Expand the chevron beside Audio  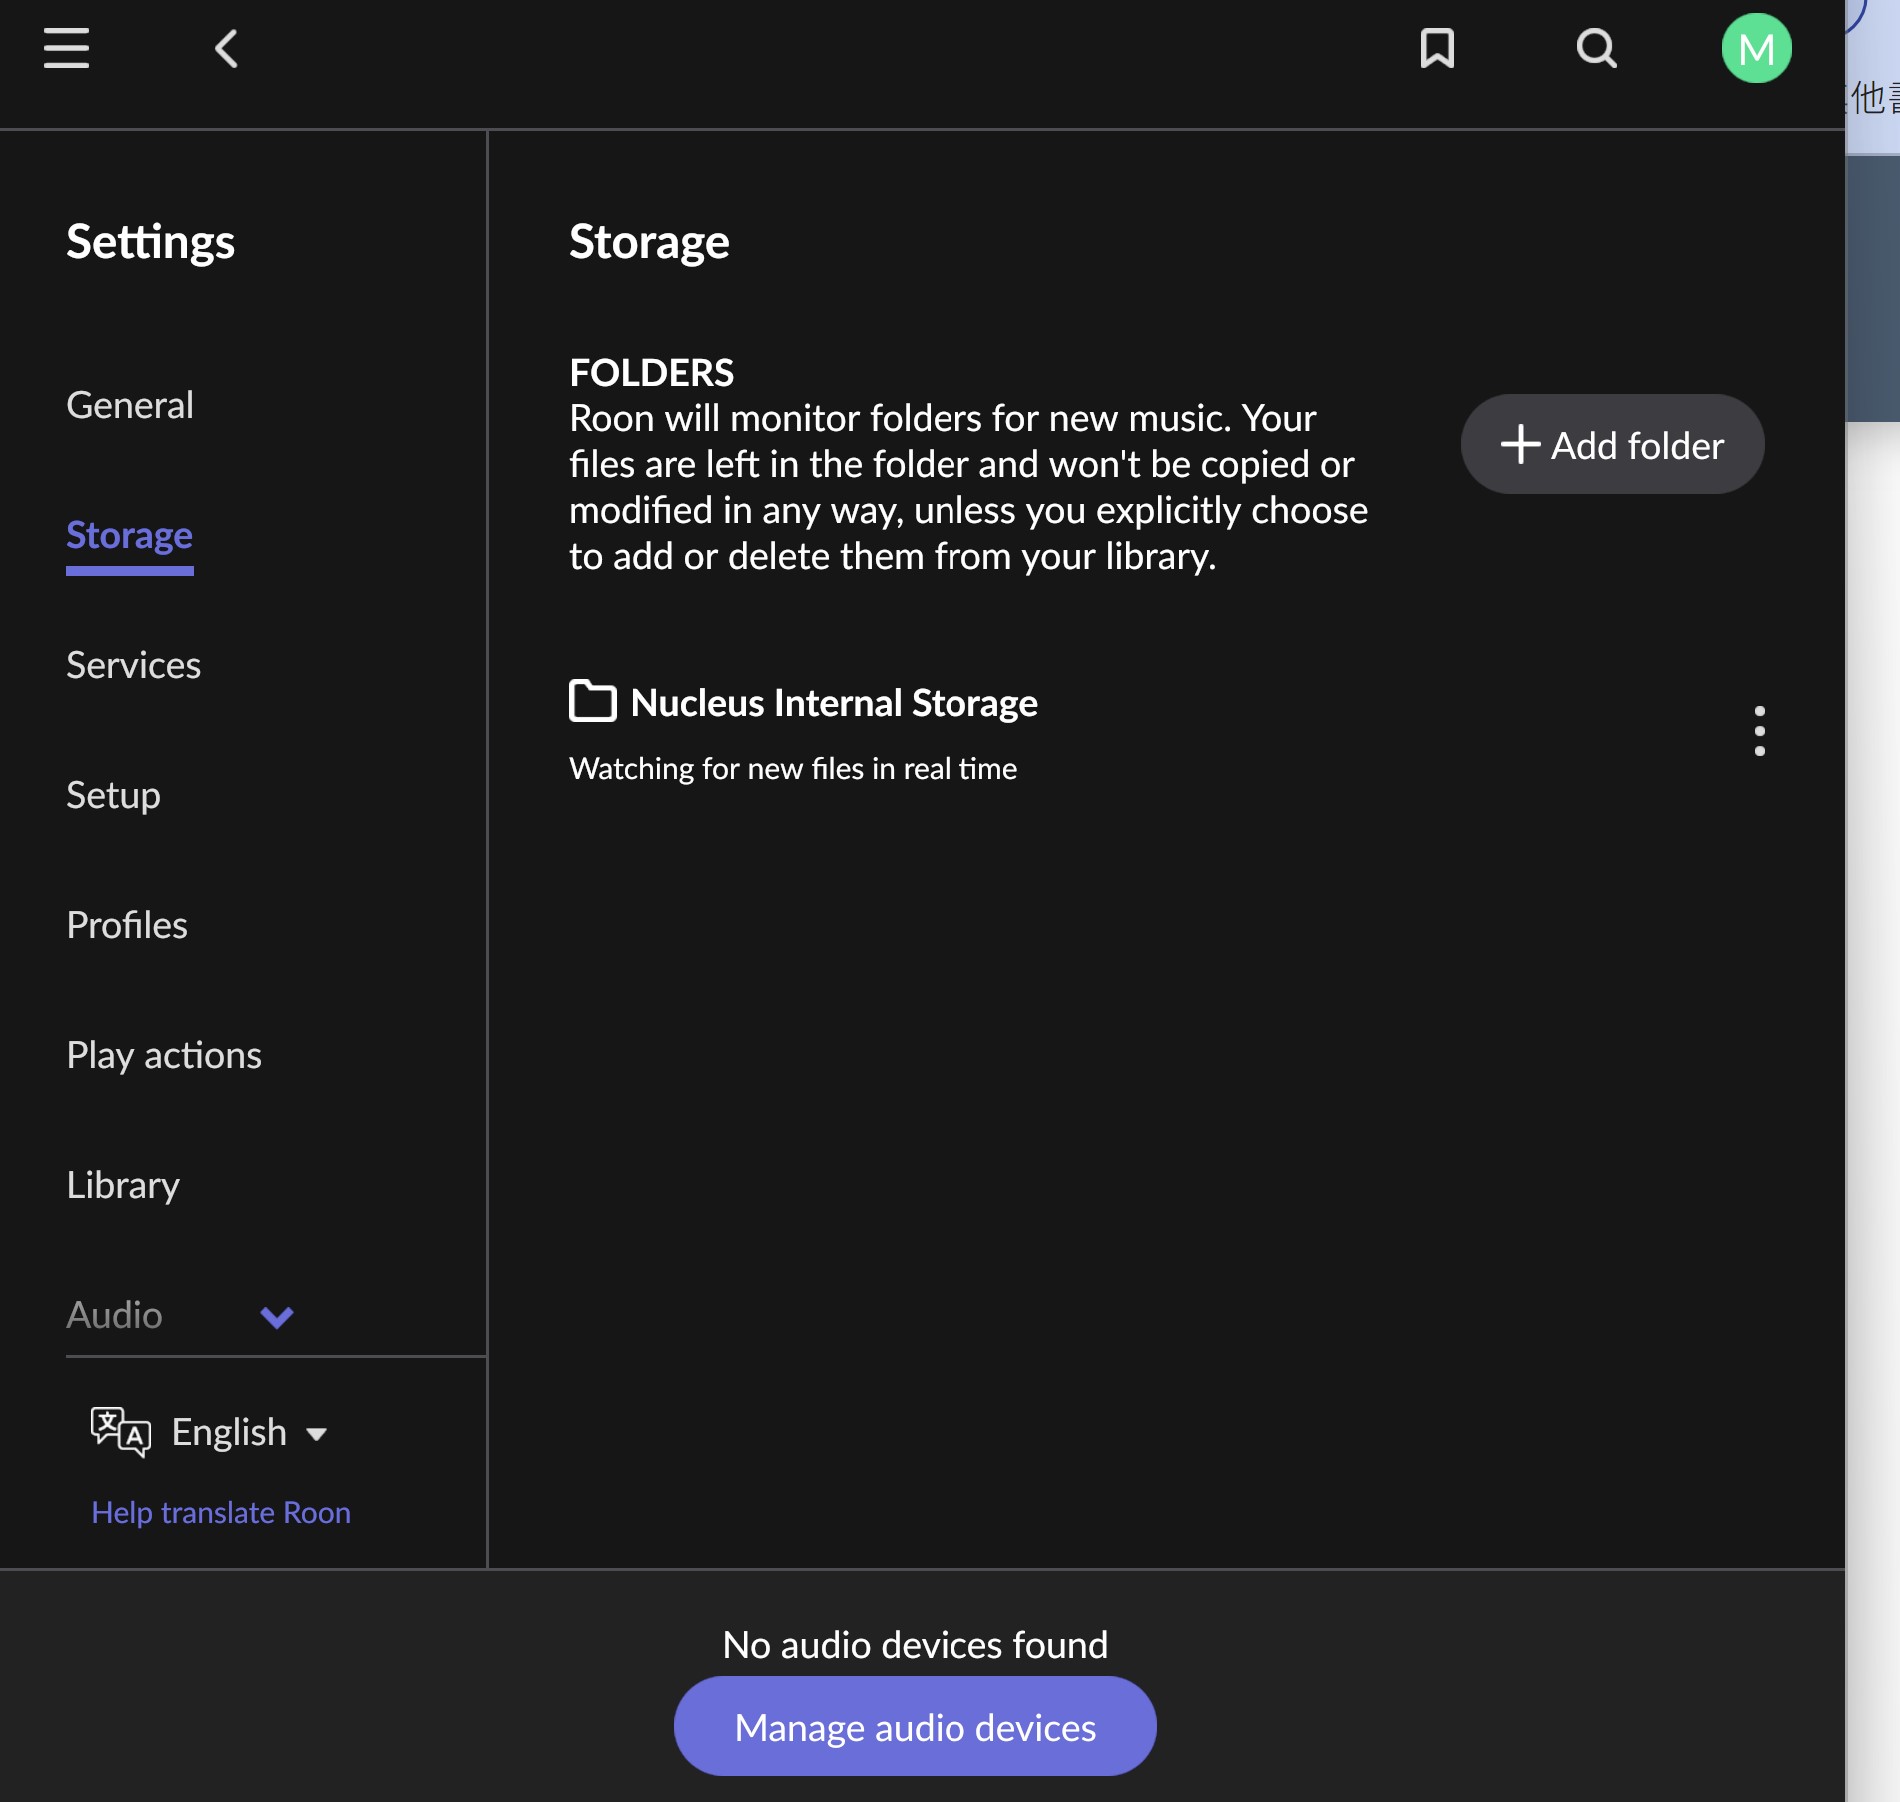click(277, 1317)
